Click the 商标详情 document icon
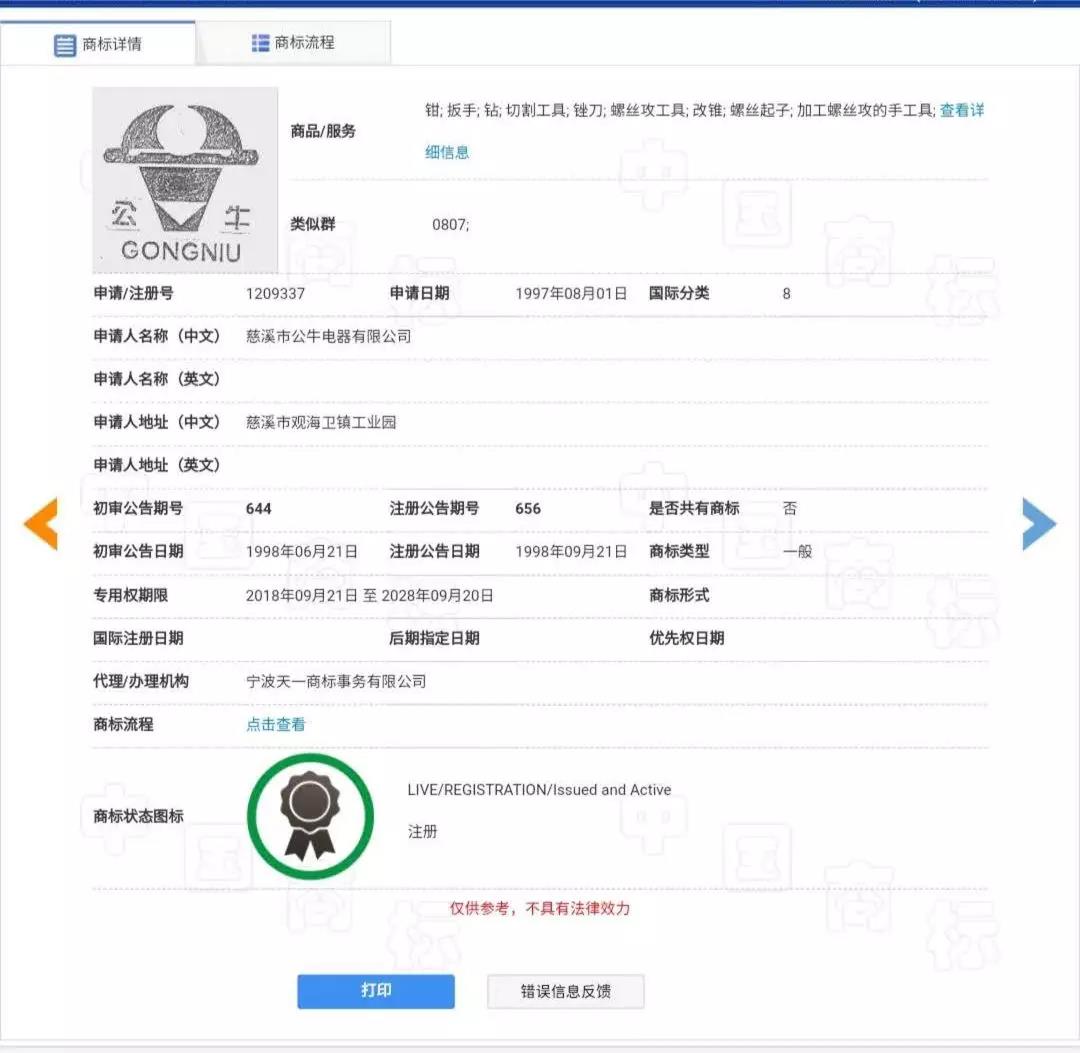Screen dimensions: 1080x1053 (65, 45)
